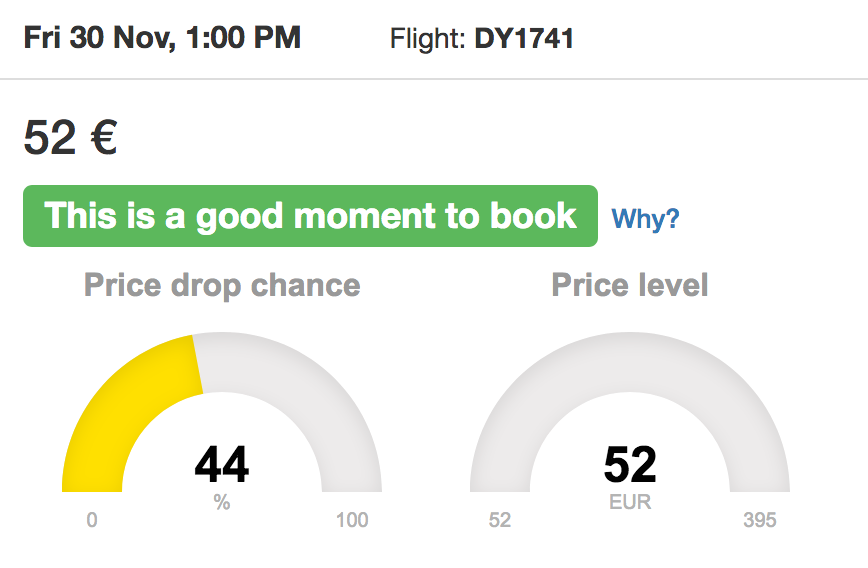The image size is (868, 568).
Task: Click the 44 percent value in gauge
Action: 222,465
